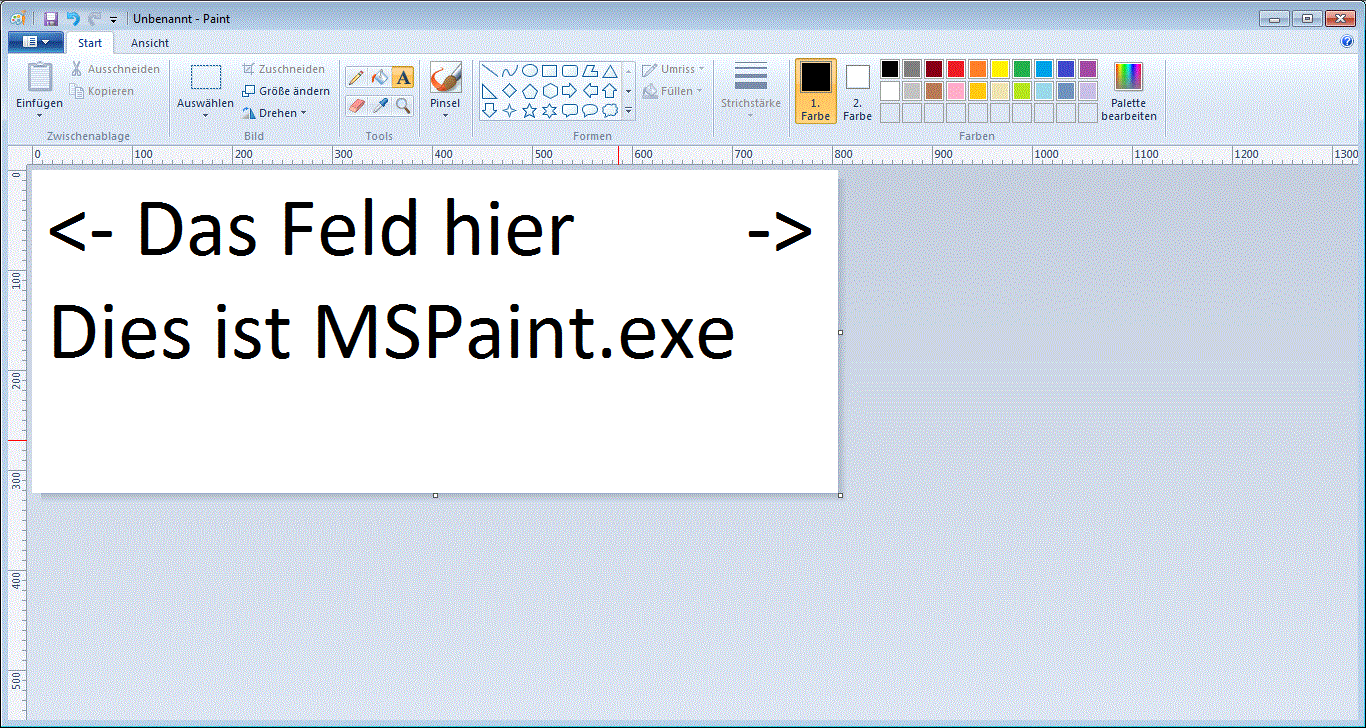
Task: Activate the Text tool
Action: click(x=402, y=77)
